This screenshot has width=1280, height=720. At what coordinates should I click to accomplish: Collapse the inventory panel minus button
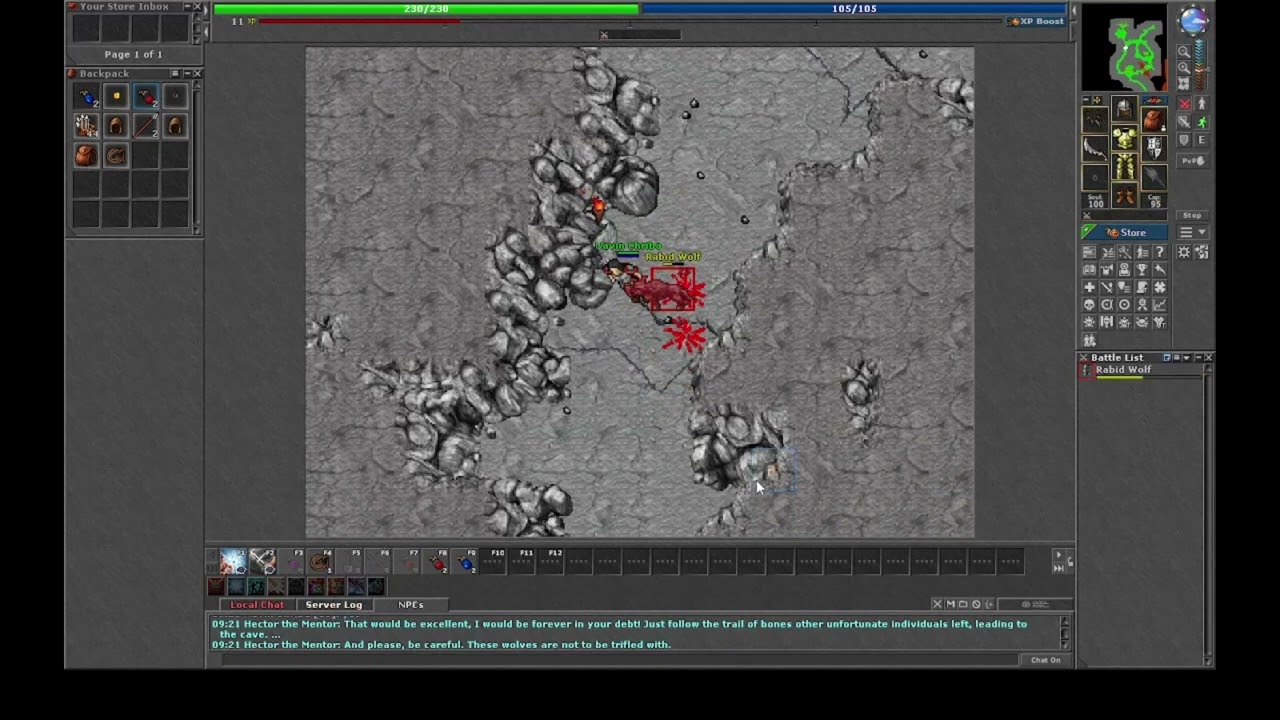pos(1086,100)
